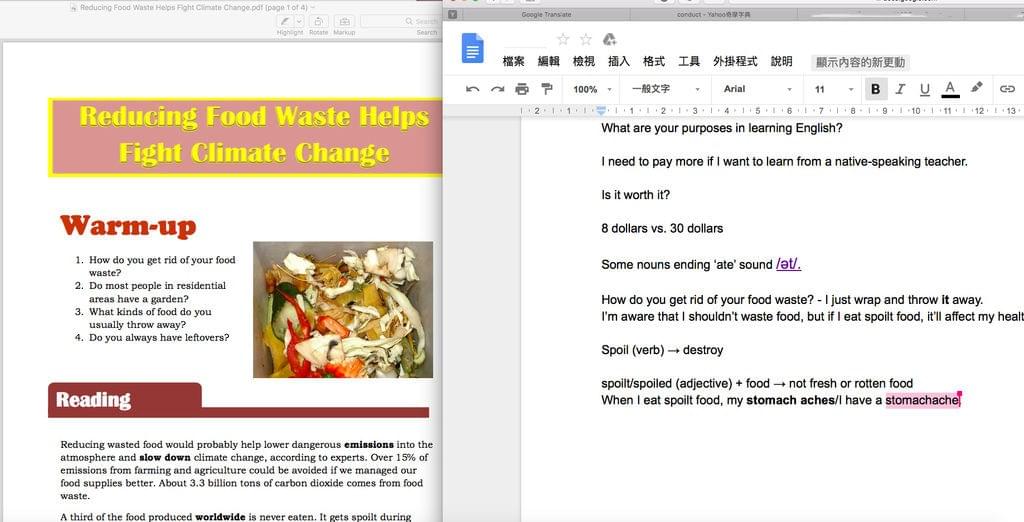Screen dimensions: 1024x522
Task: Click the small icon left of Google Translate tab
Action: (453, 14)
